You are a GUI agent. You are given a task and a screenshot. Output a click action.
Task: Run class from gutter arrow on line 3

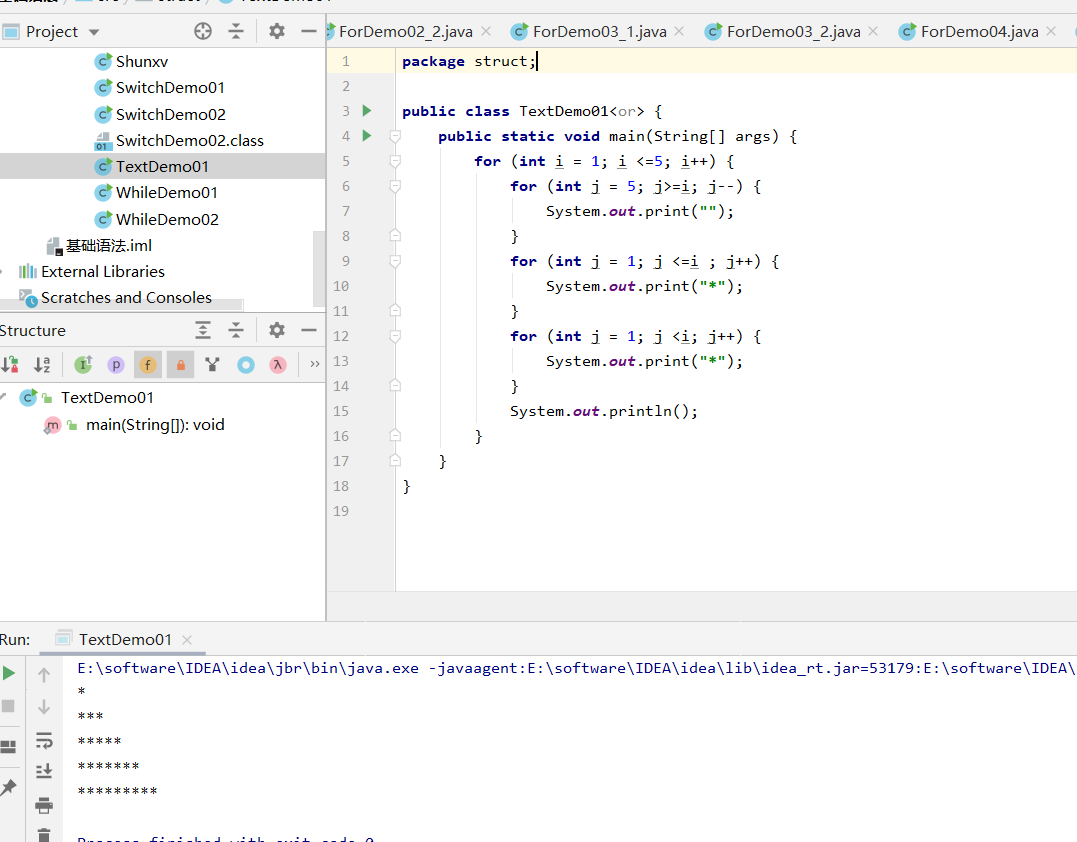point(367,111)
